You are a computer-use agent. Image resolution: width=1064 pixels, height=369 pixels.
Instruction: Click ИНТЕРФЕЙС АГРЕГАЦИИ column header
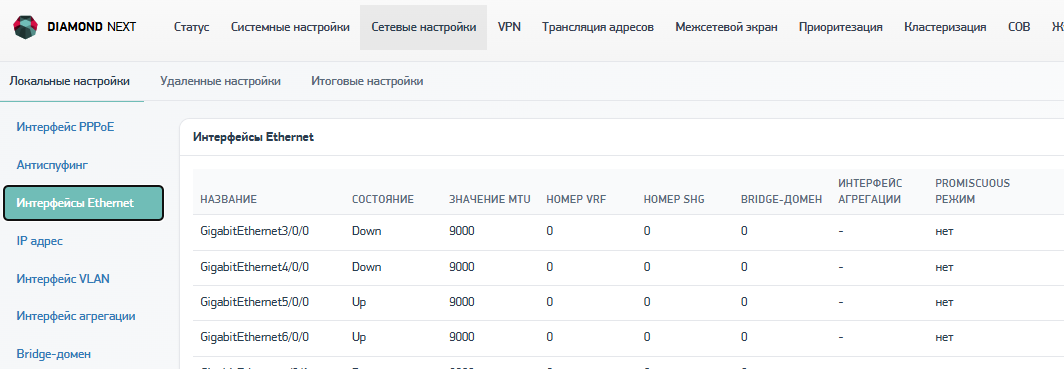(869, 191)
